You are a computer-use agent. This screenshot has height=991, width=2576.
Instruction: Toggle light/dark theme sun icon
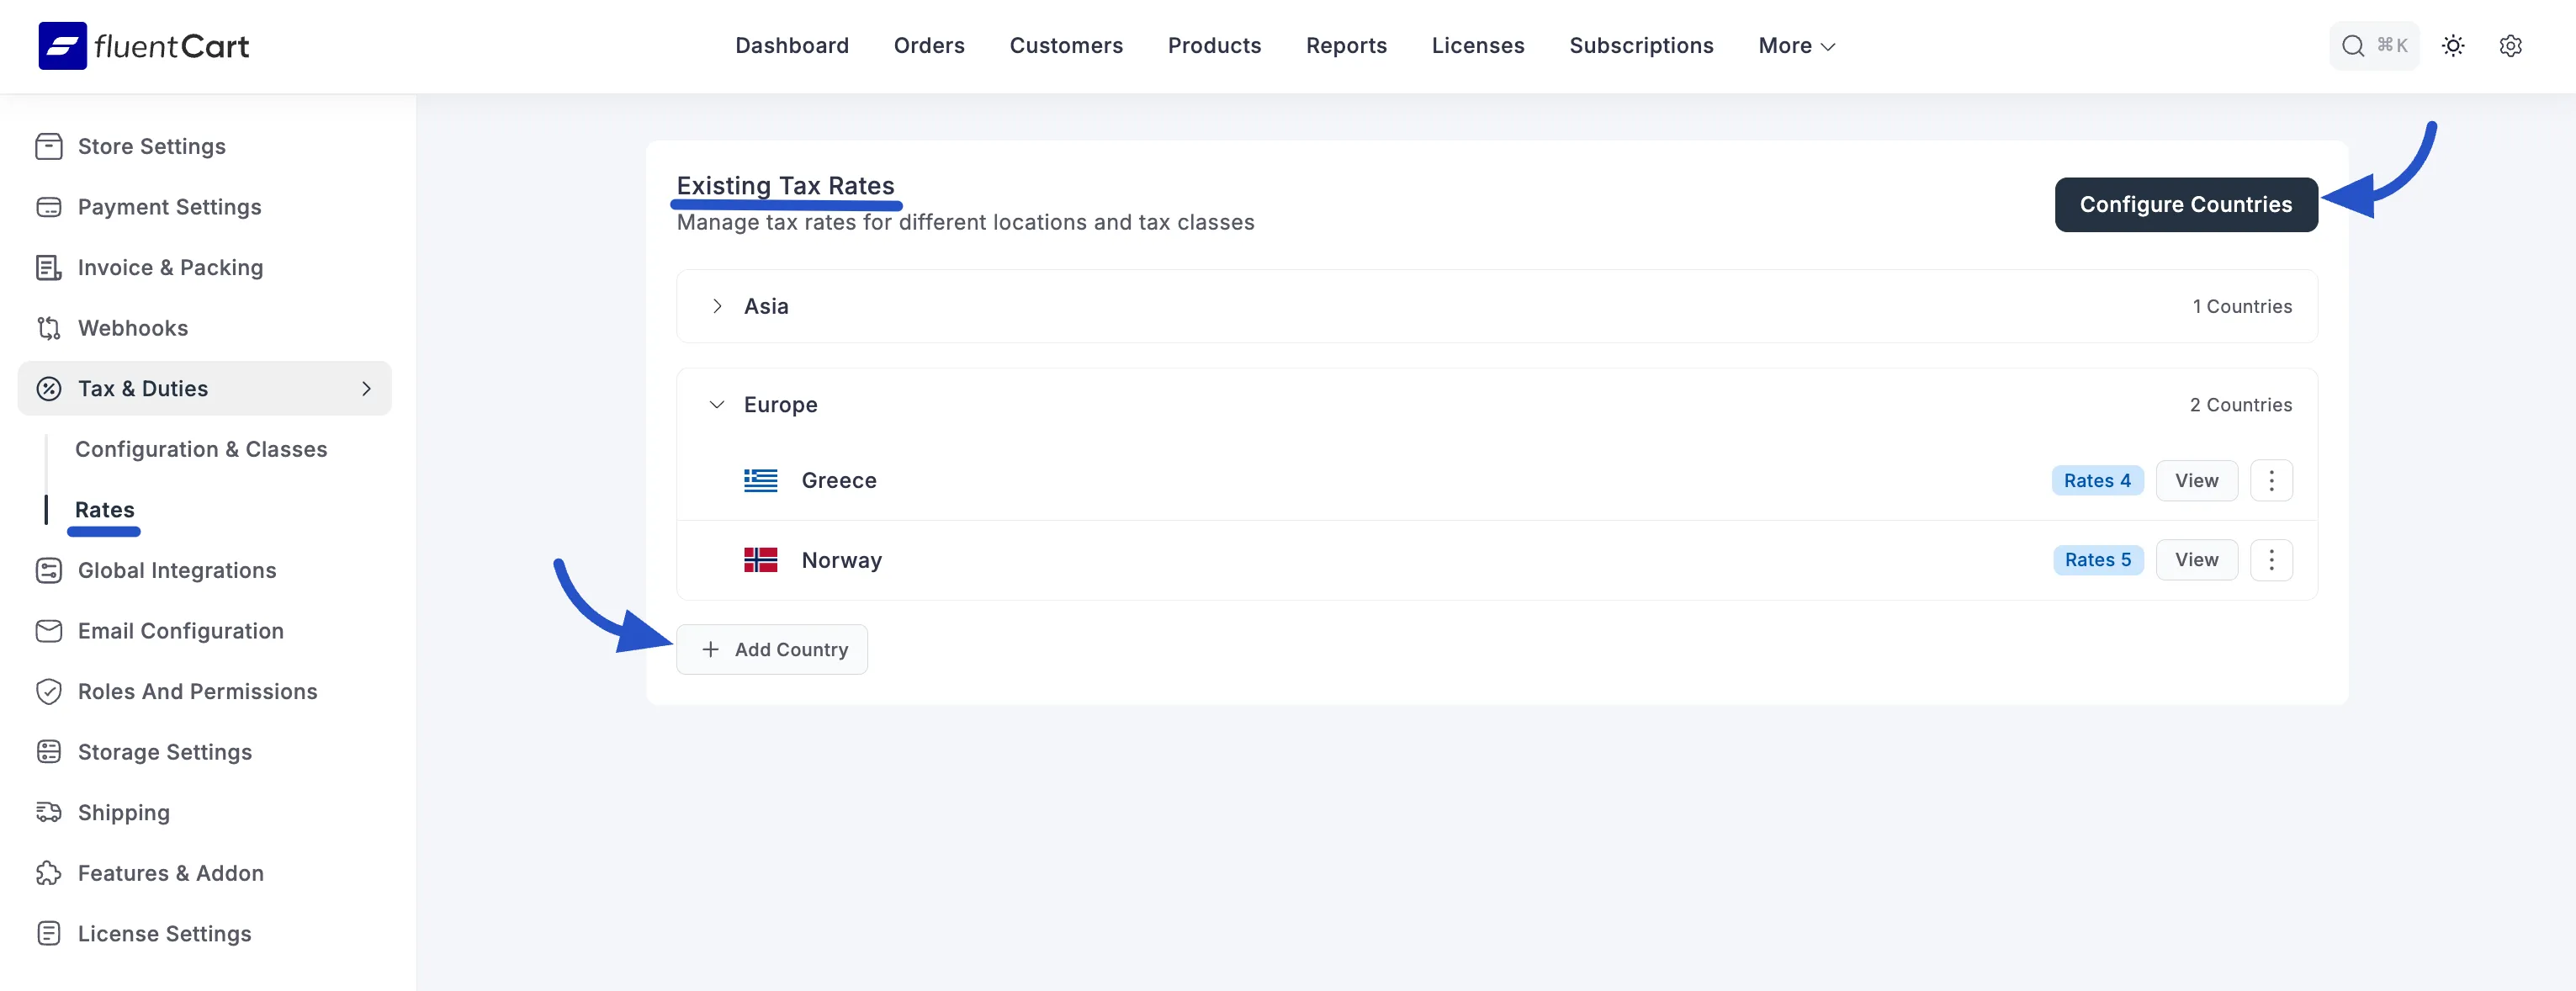(x=2452, y=46)
